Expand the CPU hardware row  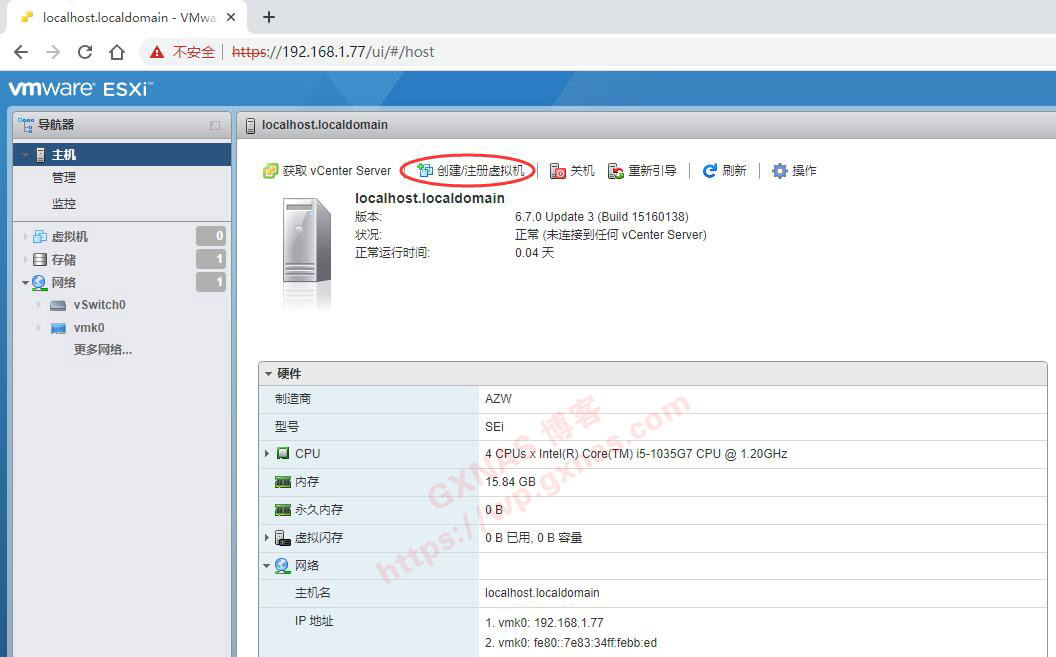click(x=267, y=454)
